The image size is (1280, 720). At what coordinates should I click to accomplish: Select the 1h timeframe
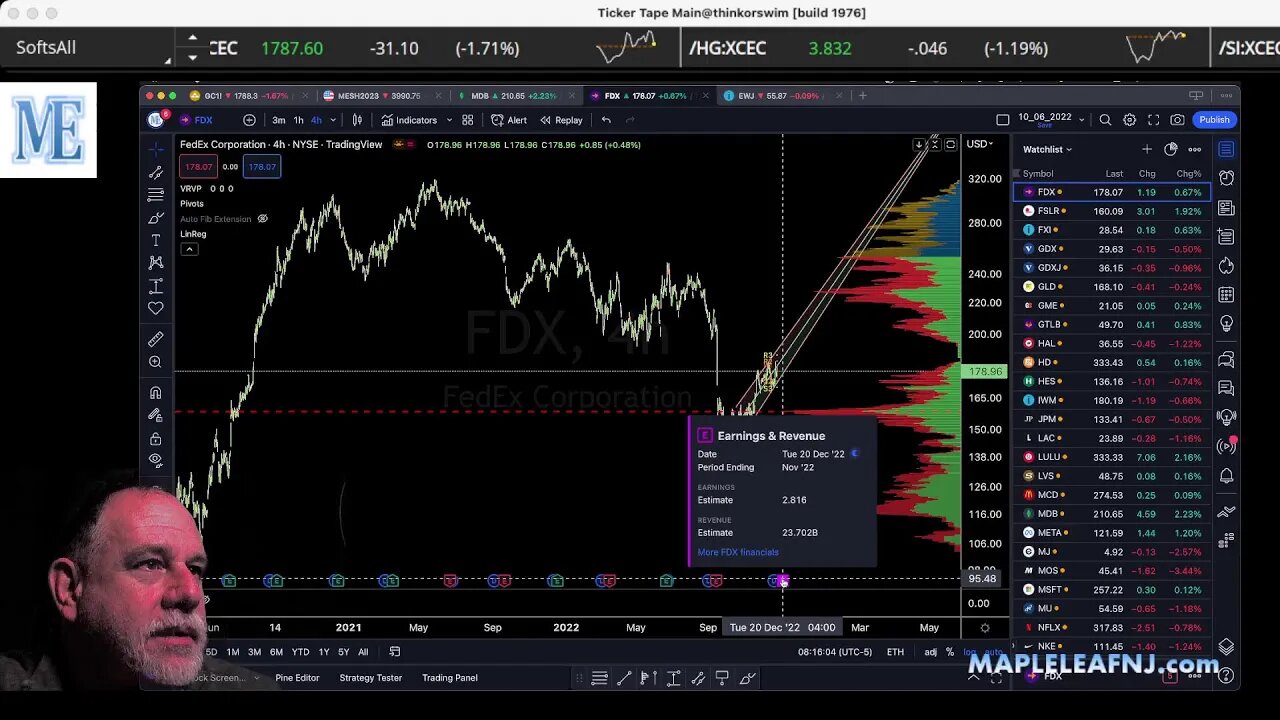[298, 120]
